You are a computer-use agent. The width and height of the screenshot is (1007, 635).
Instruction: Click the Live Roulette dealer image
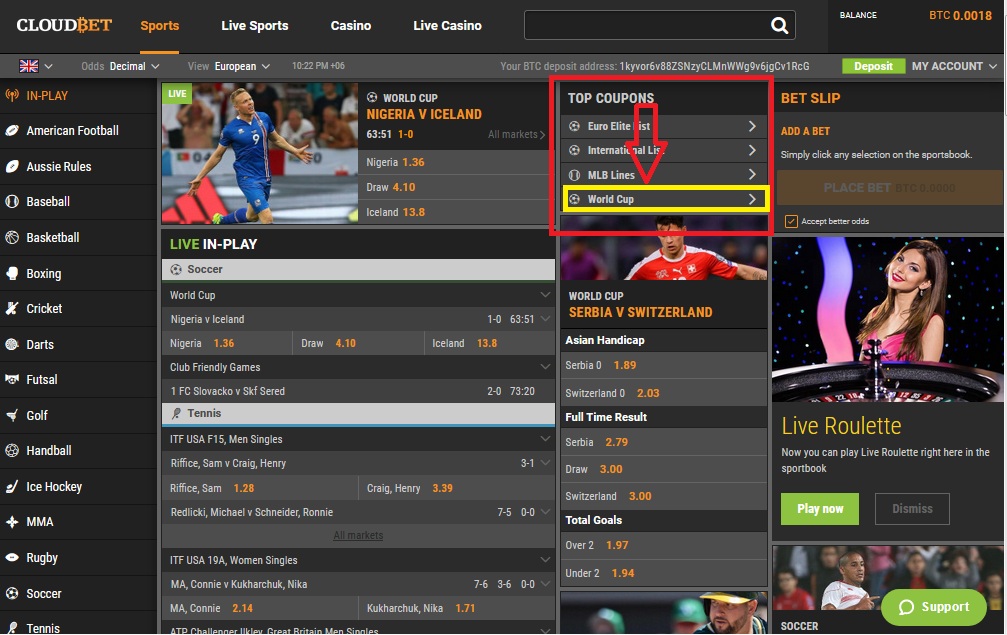[888, 319]
